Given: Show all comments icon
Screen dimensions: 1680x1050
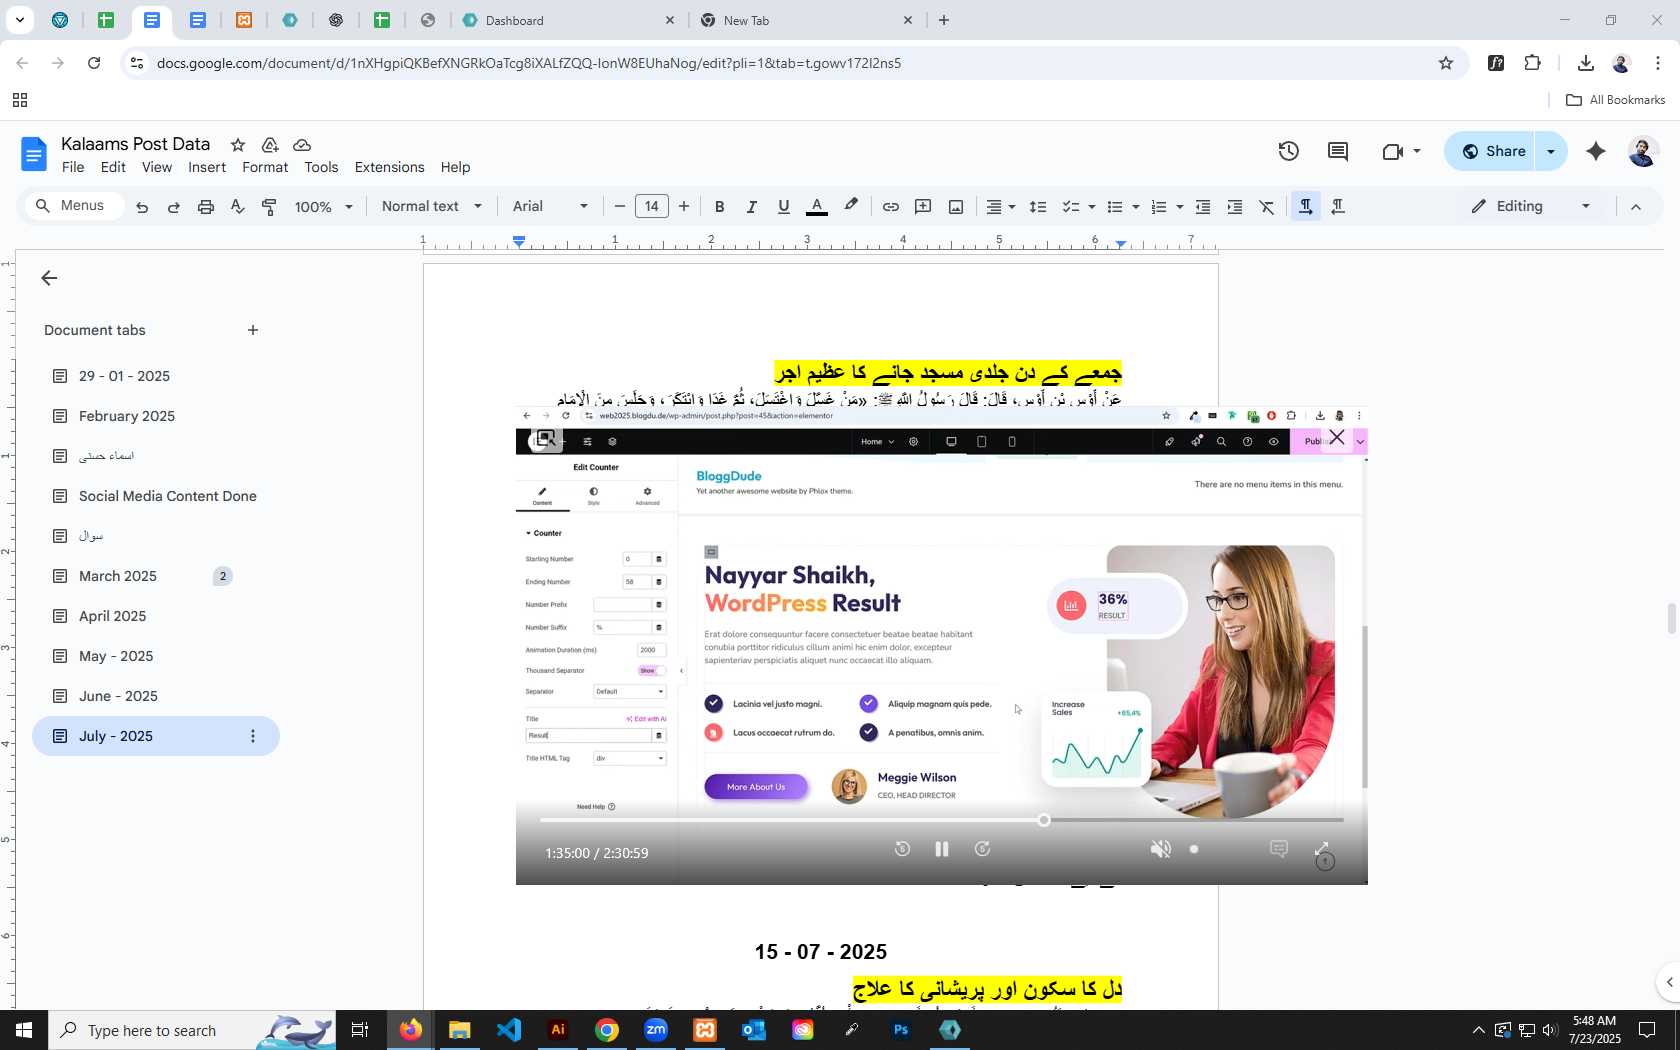Looking at the screenshot, I should [1338, 151].
